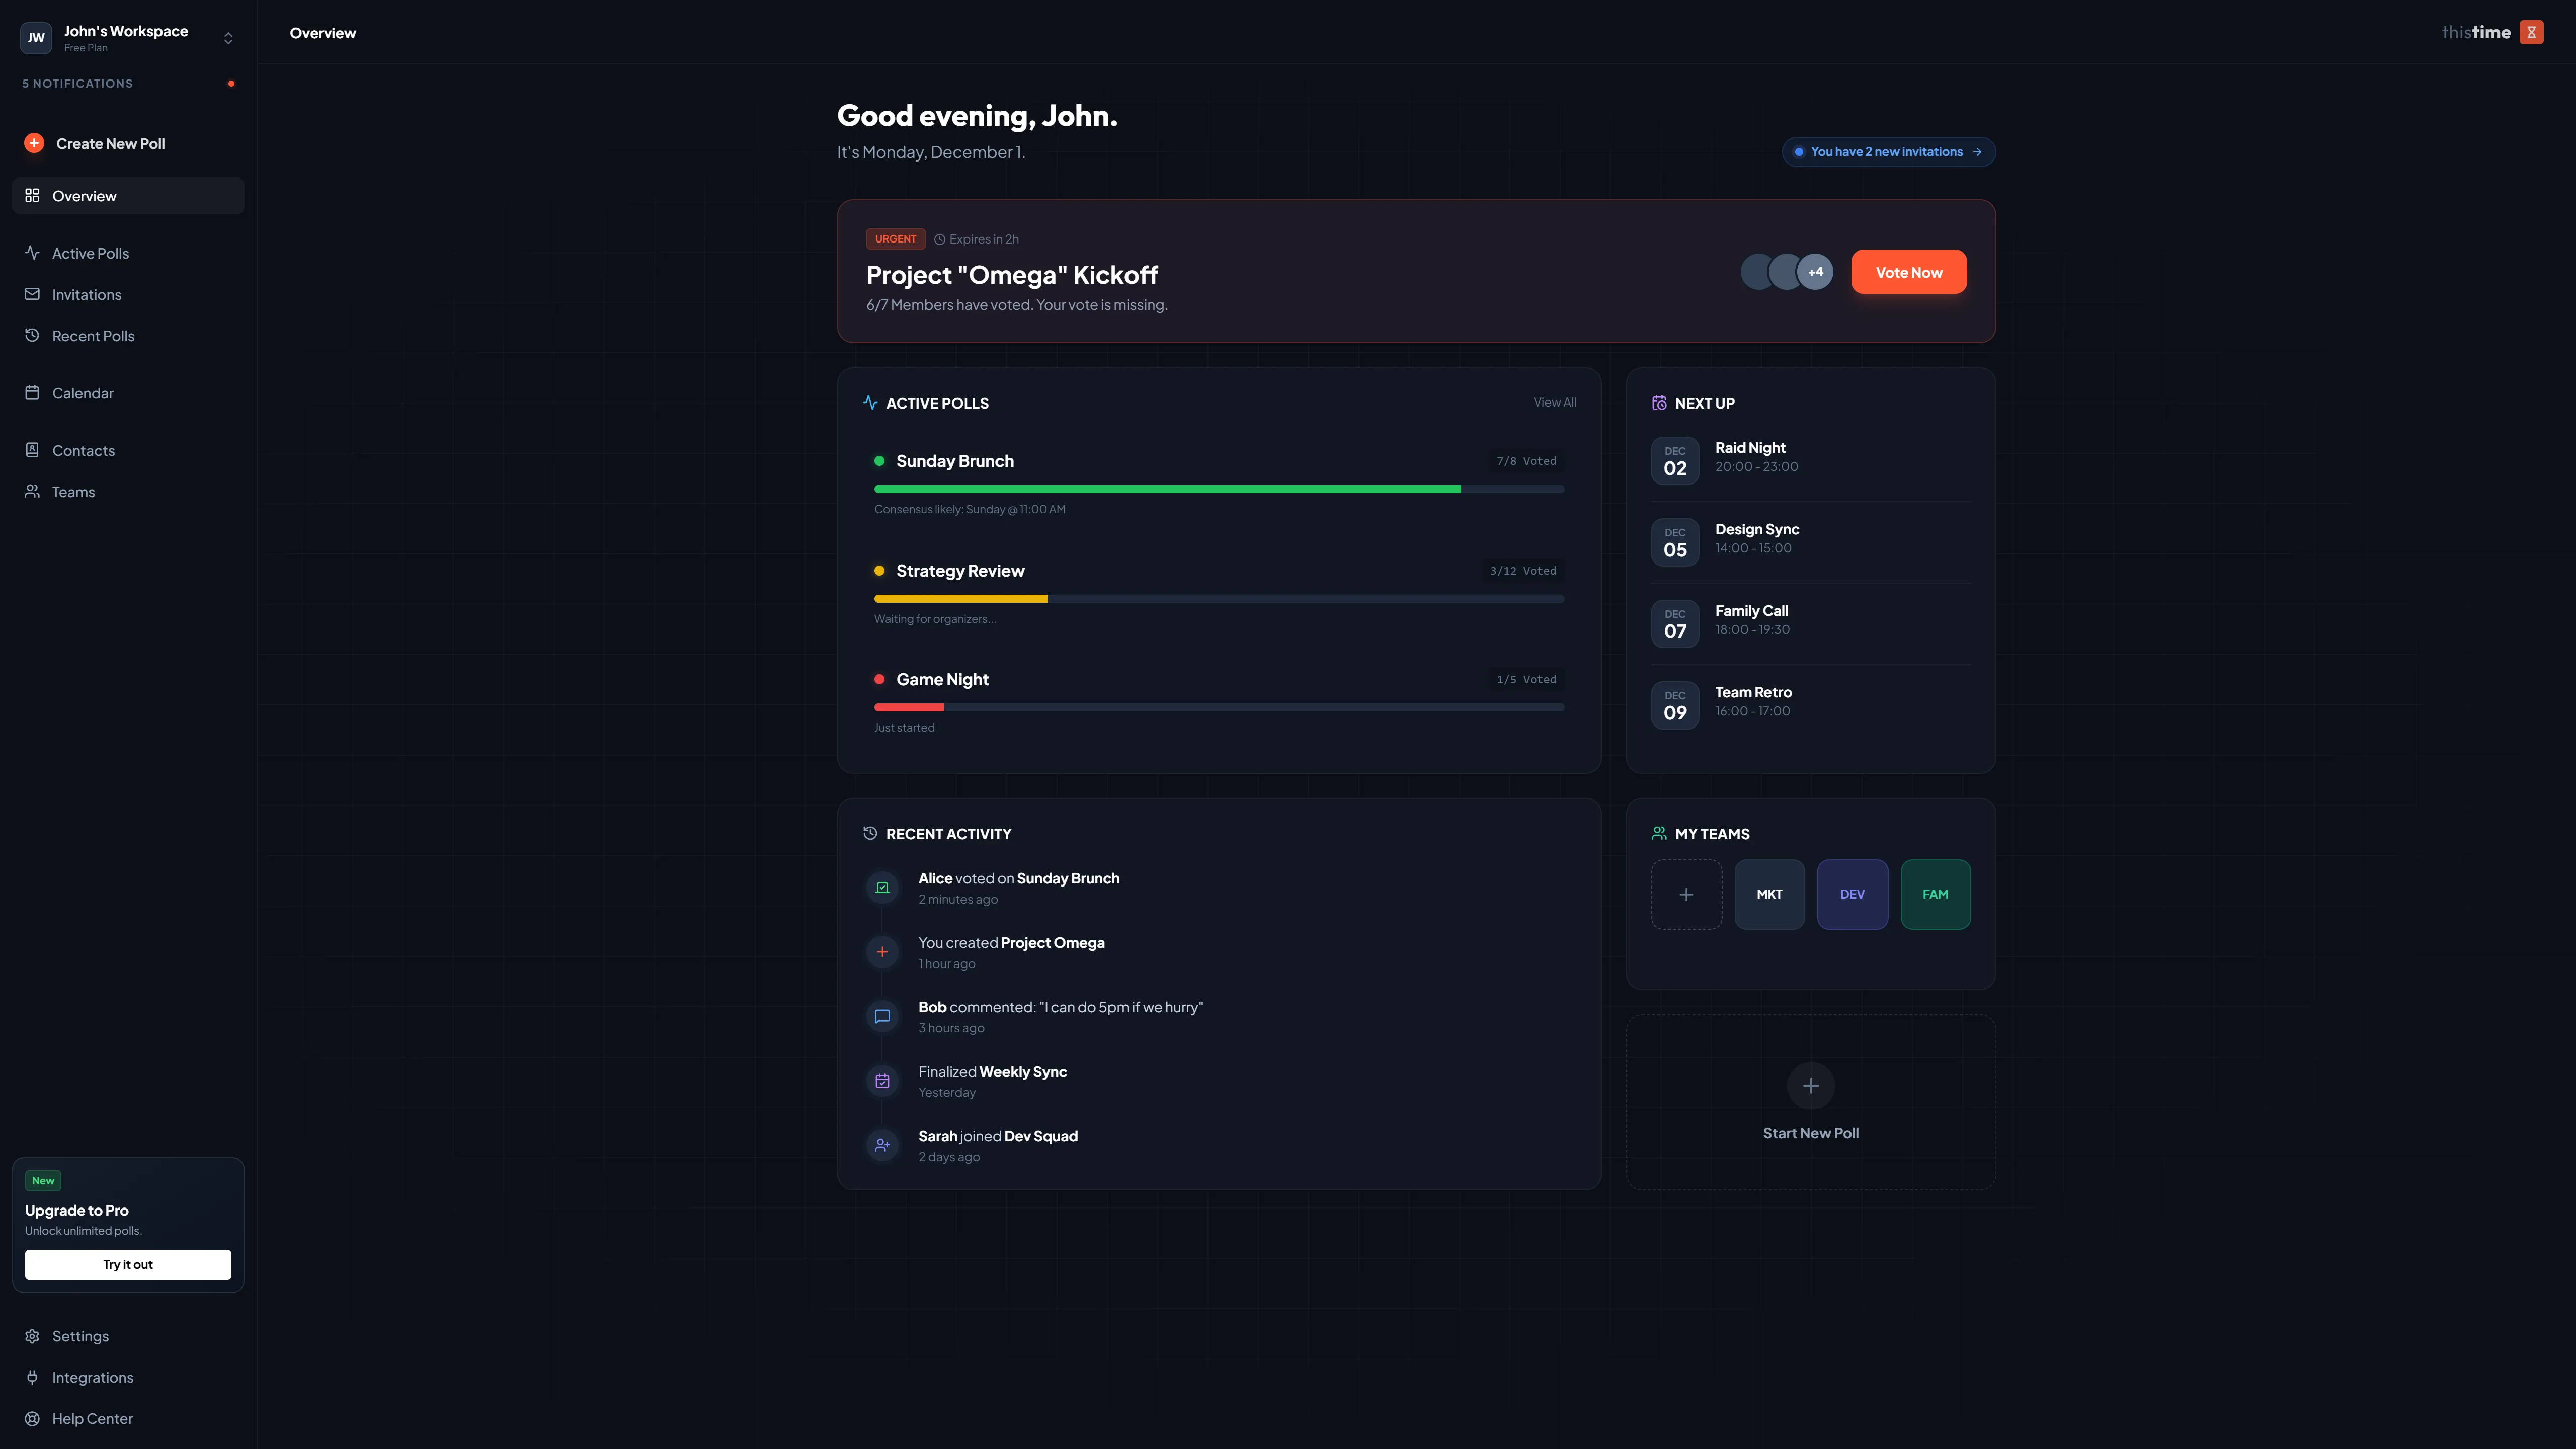Open the Contacts page
This screenshot has width=2576, height=1449.
(128, 450)
